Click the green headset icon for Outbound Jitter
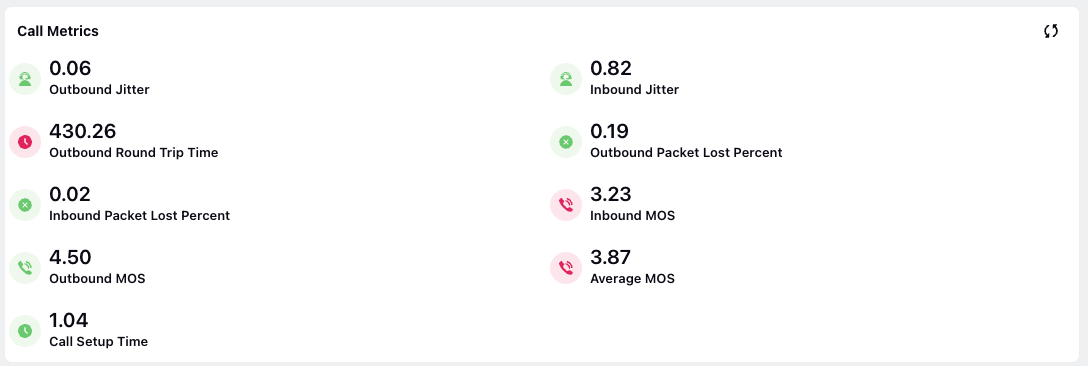Screen dimensions: 1088x366 pyautogui.click(x=25, y=78)
